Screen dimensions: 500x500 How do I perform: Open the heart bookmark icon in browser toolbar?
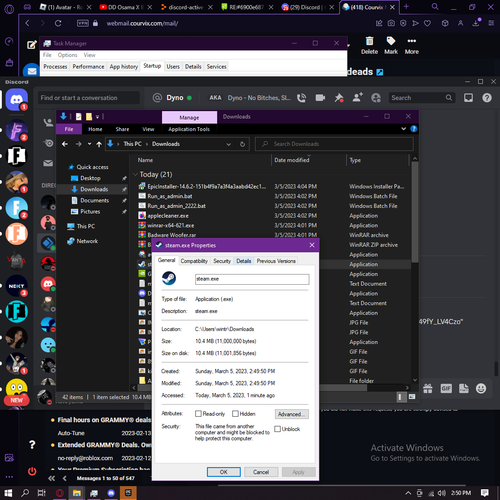pyautogui.click(x=427, y=23)
